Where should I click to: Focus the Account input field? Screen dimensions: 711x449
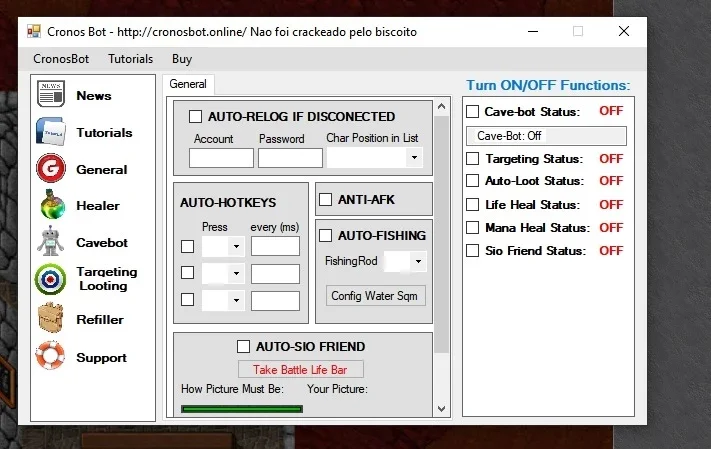[221, 158]
